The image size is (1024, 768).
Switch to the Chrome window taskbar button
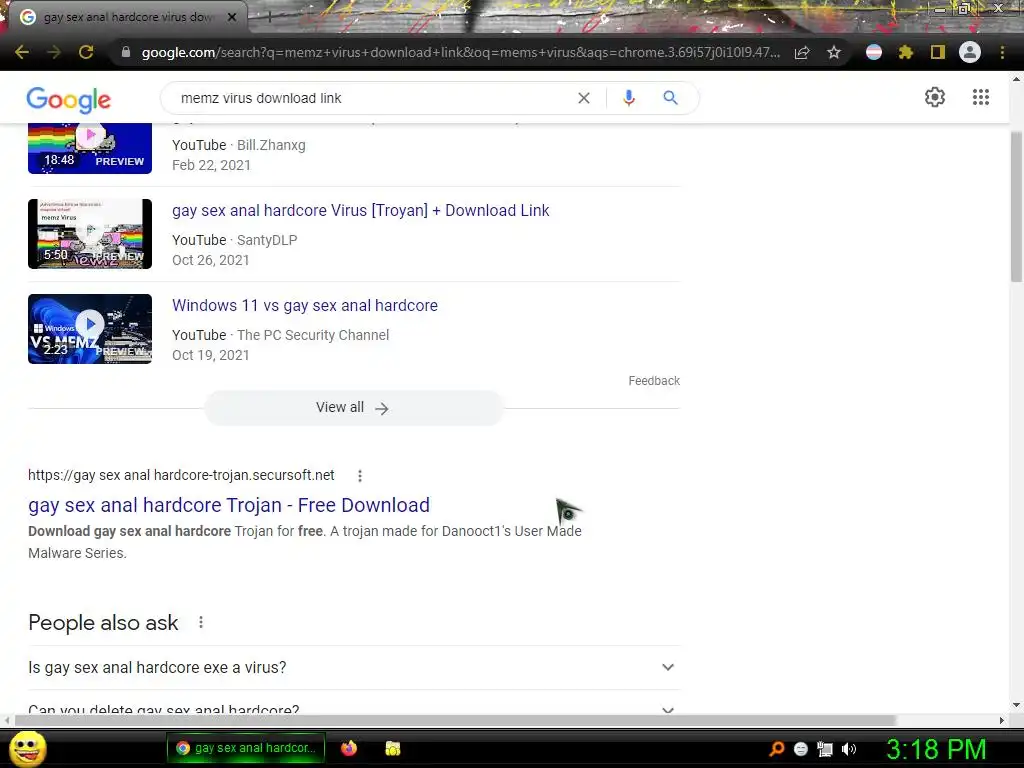pos(246,748)
